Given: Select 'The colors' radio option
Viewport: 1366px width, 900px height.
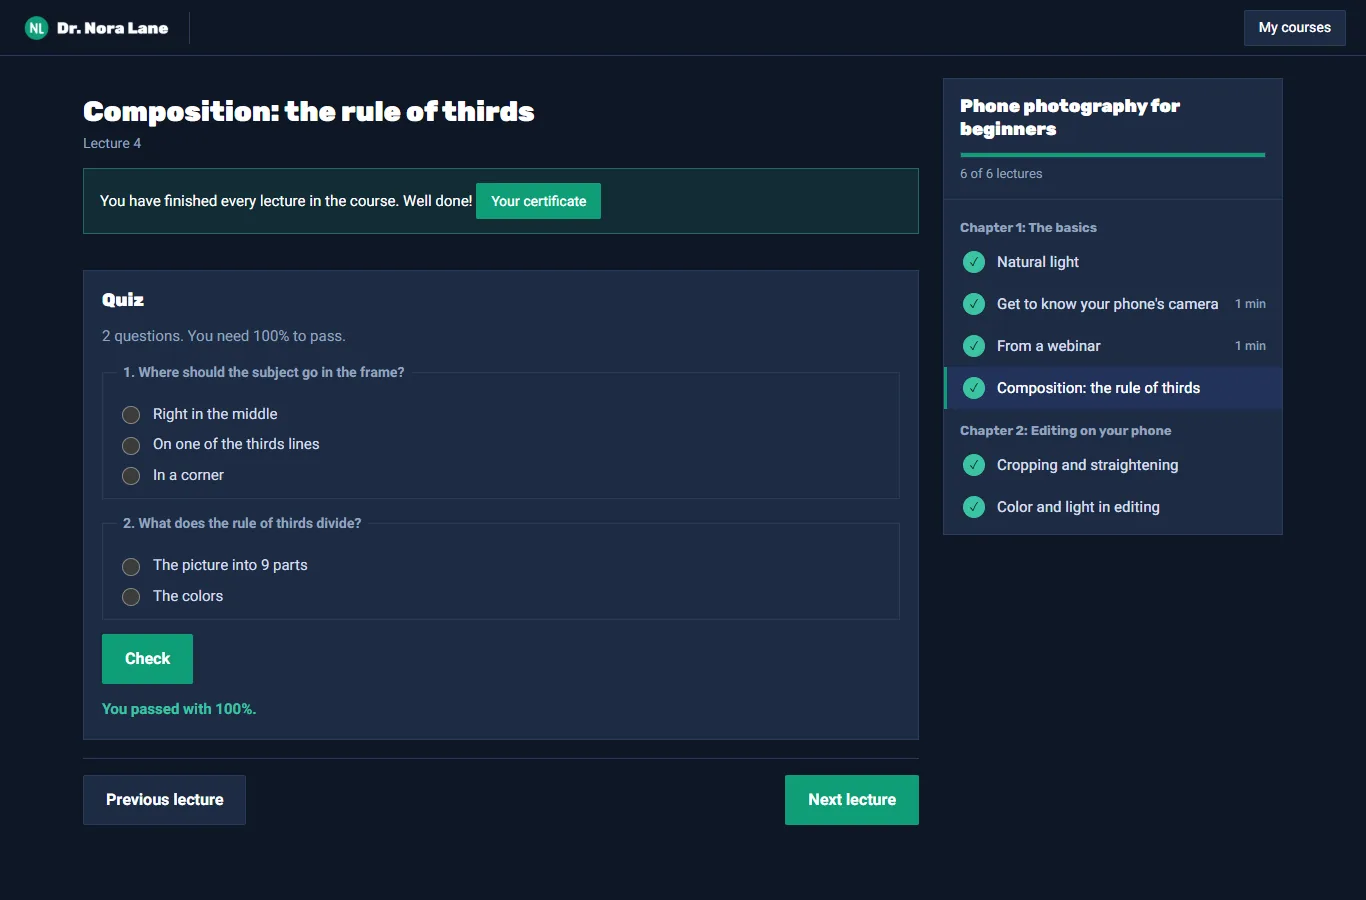Looking at the screenshot, I should (131, 597).
